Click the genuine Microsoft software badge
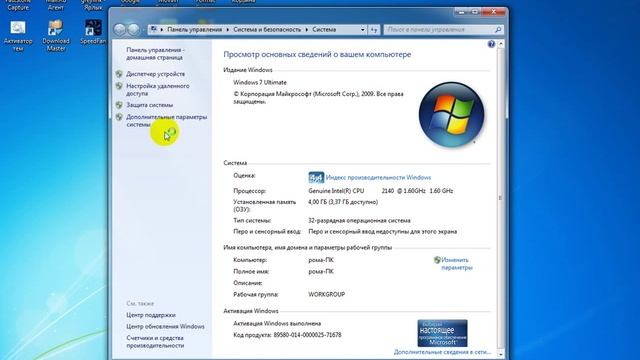This screenshot has height=360, width=640. tap(442, 333)
